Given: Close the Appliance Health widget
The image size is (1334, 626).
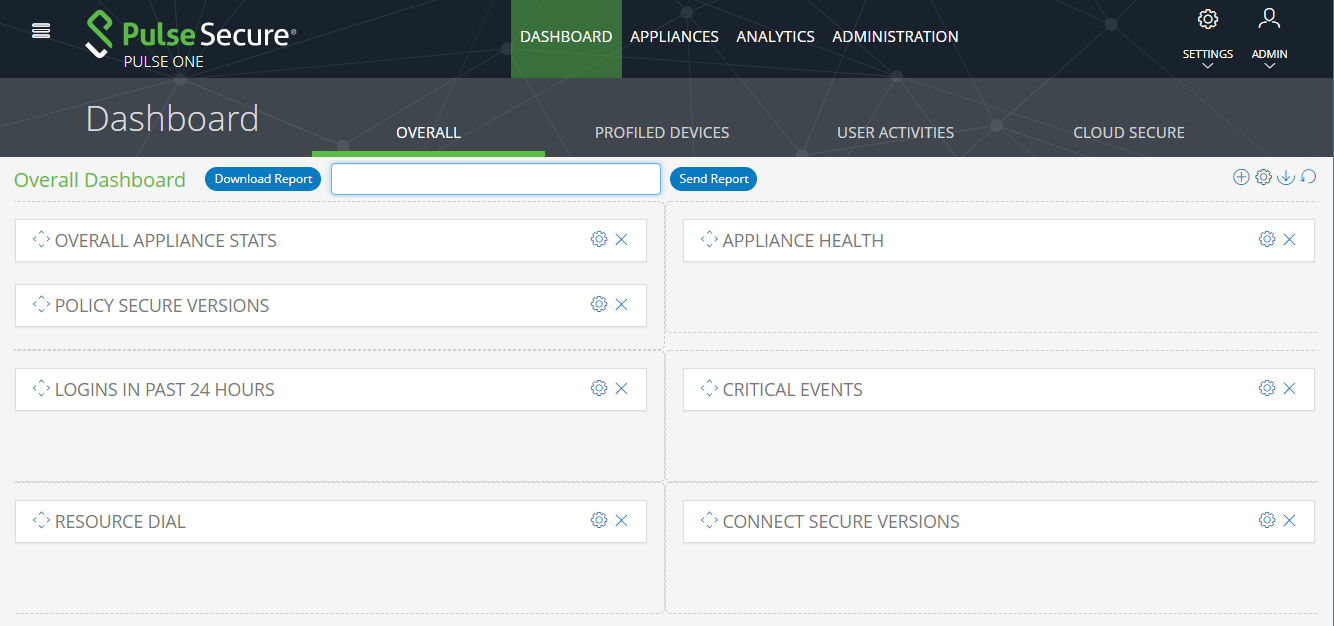Looking at the screenshot, I should point(1289,239).
